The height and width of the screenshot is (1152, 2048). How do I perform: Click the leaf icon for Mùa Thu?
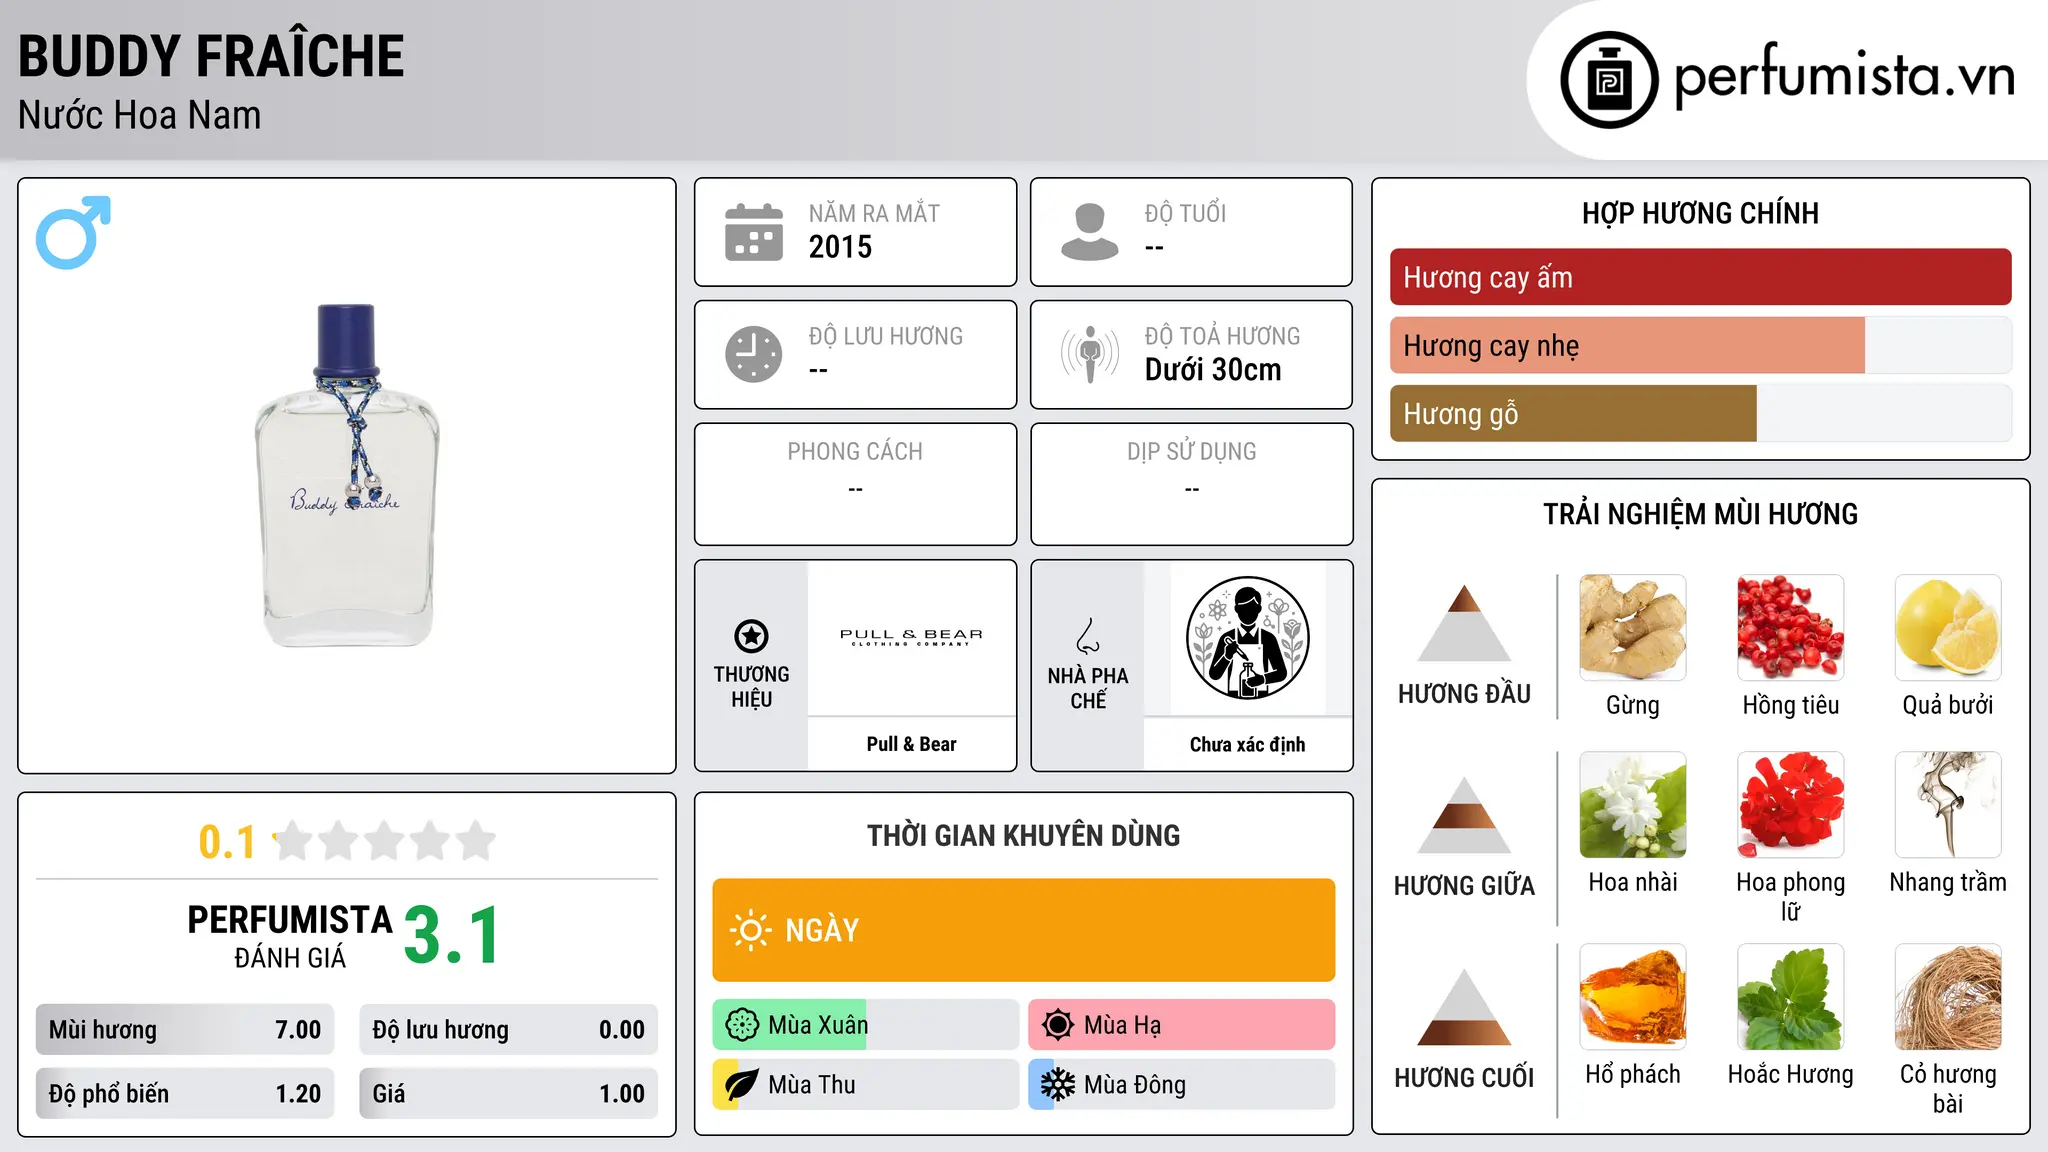coord(742,1085)
